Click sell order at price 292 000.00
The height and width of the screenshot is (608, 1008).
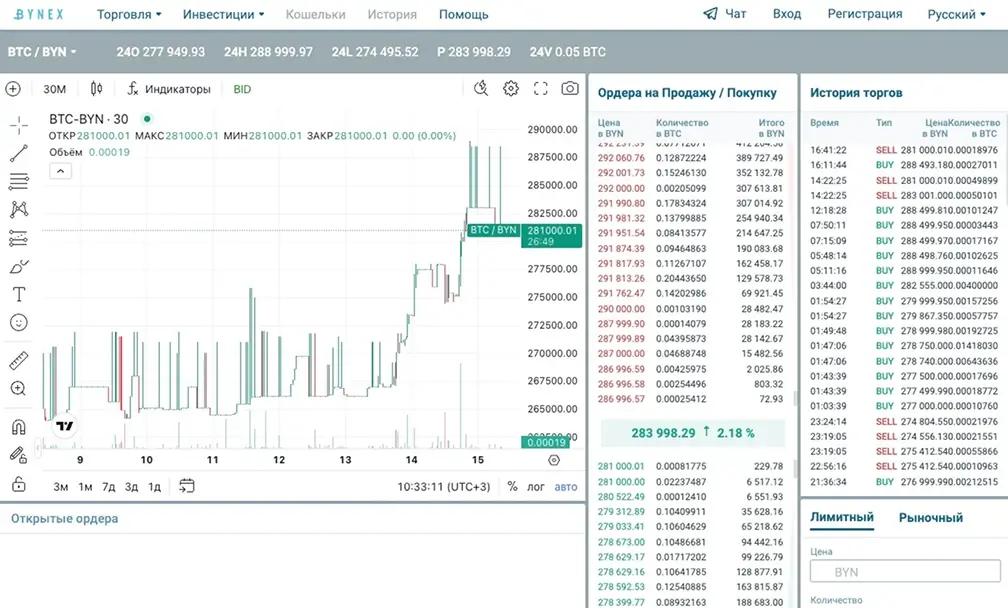[x=690, y=188]
